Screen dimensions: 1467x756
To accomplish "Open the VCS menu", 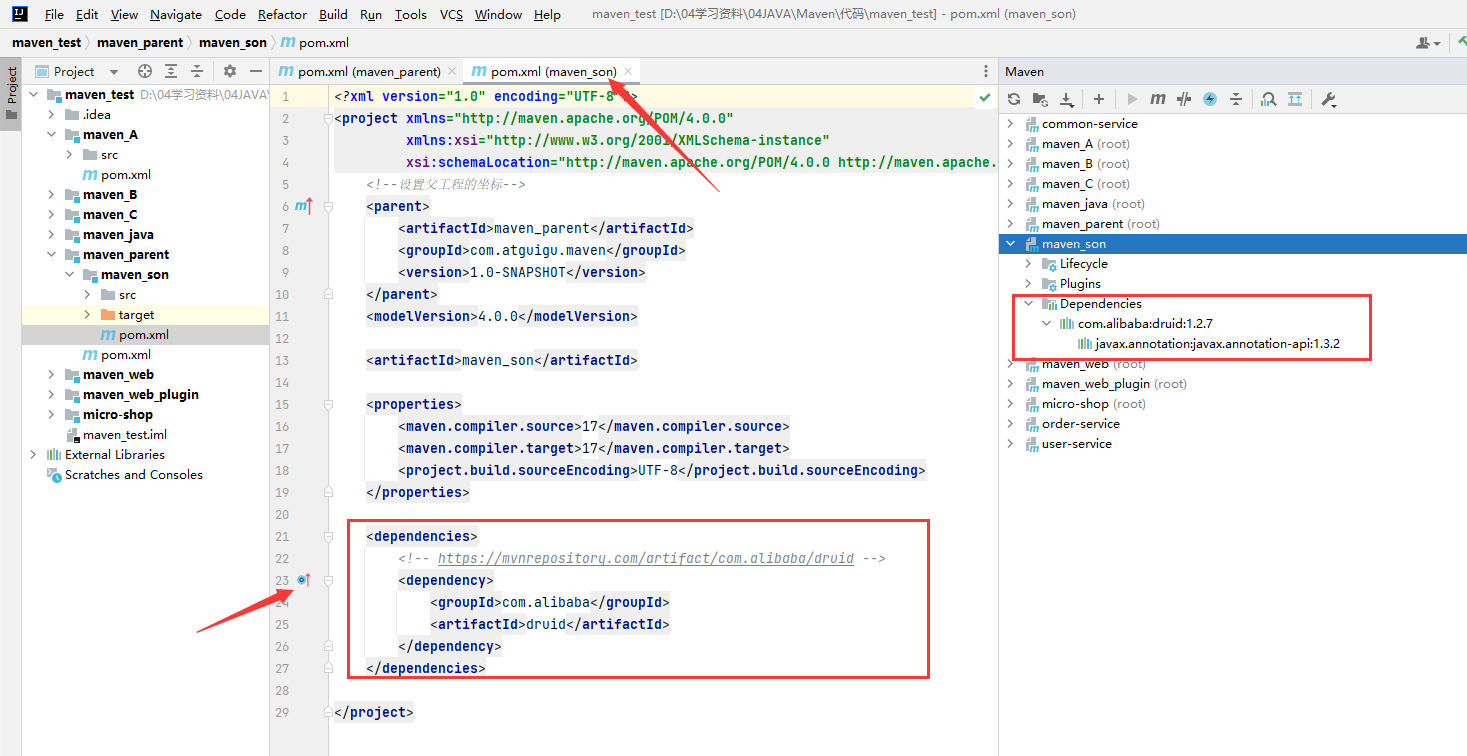I will pos(451,14).
